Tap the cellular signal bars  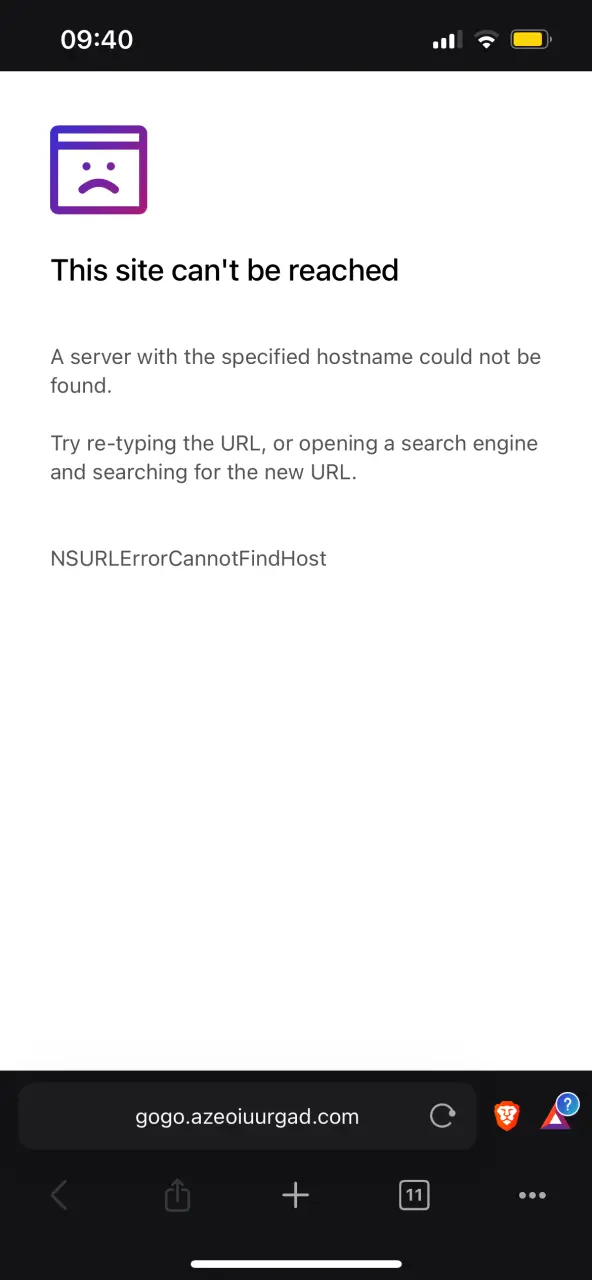coord(446,41)
